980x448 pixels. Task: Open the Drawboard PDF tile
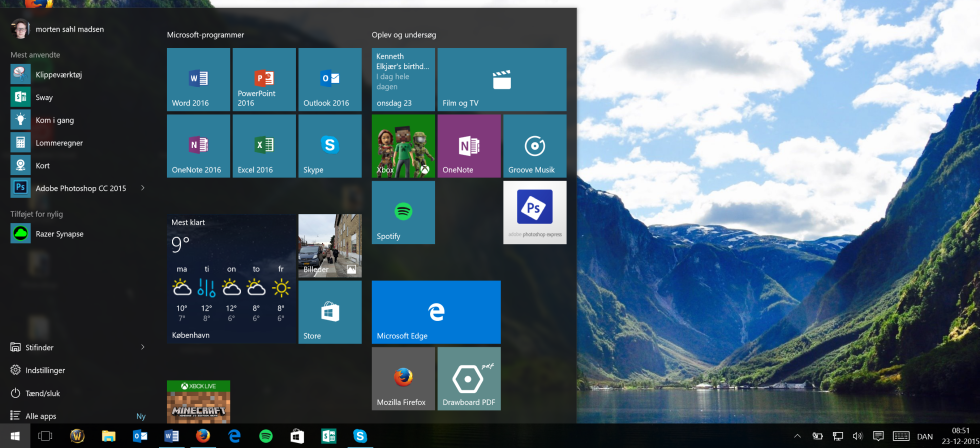[469, 379]
